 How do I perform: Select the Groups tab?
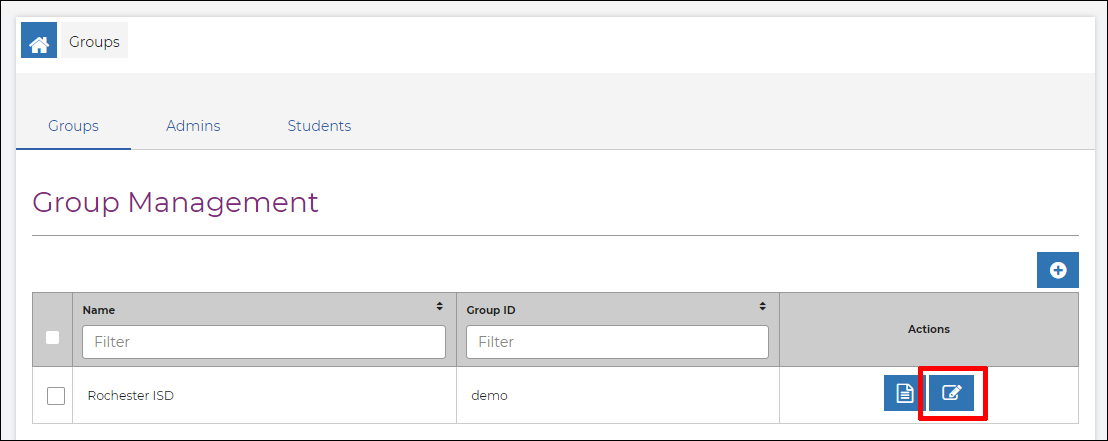[x=73, y=126]
